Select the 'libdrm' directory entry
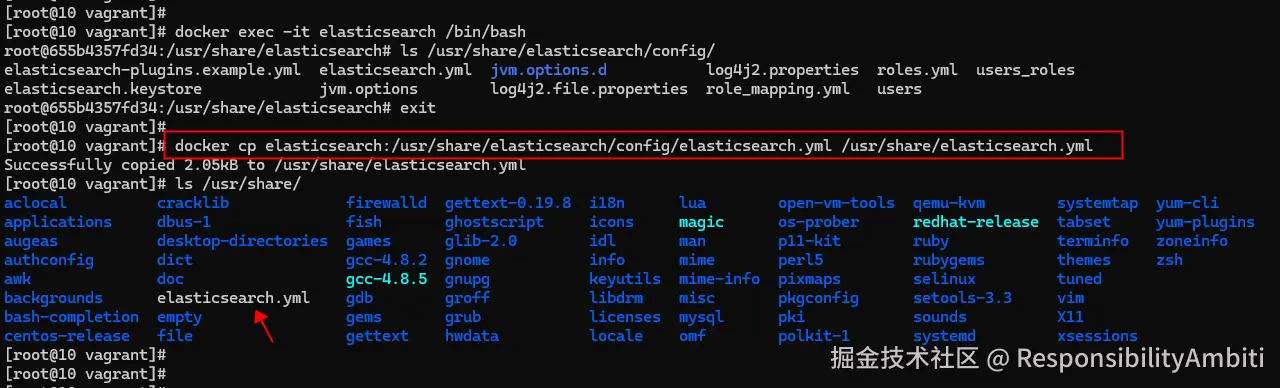 pos(616,298)
